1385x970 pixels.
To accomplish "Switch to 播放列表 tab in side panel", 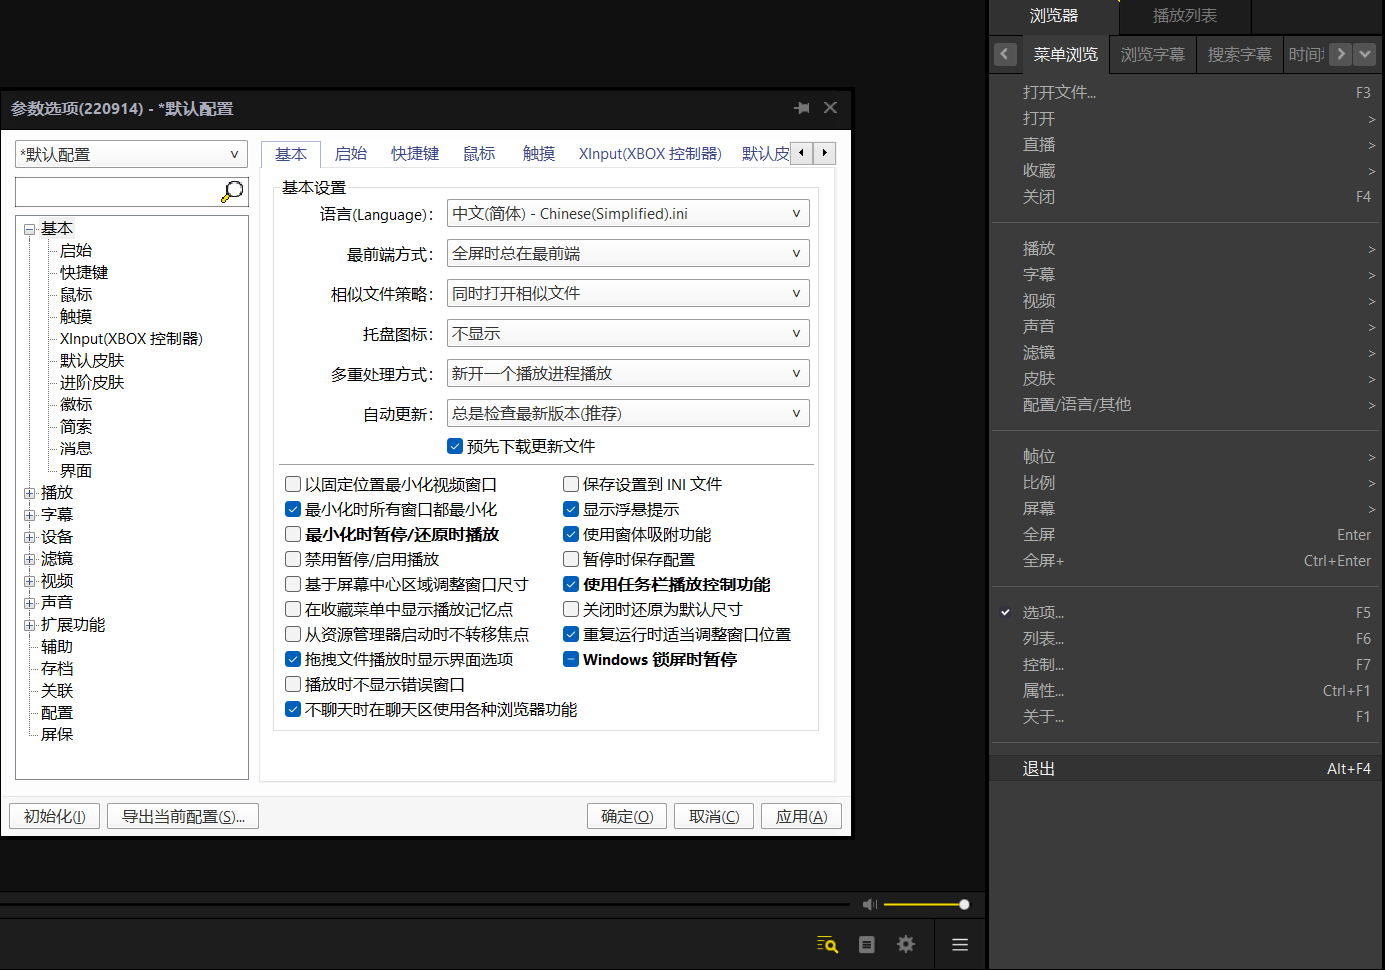I will pos(1185,16).
